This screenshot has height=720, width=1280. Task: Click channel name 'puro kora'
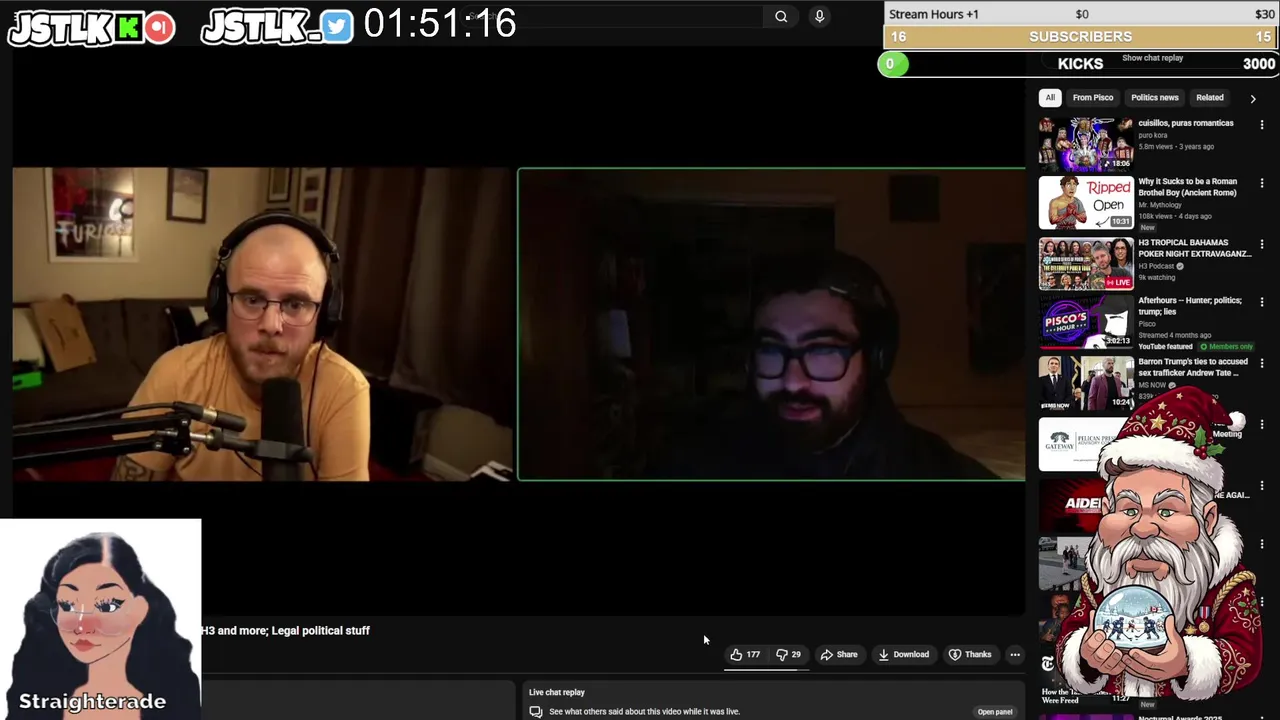pos(1153,136)
